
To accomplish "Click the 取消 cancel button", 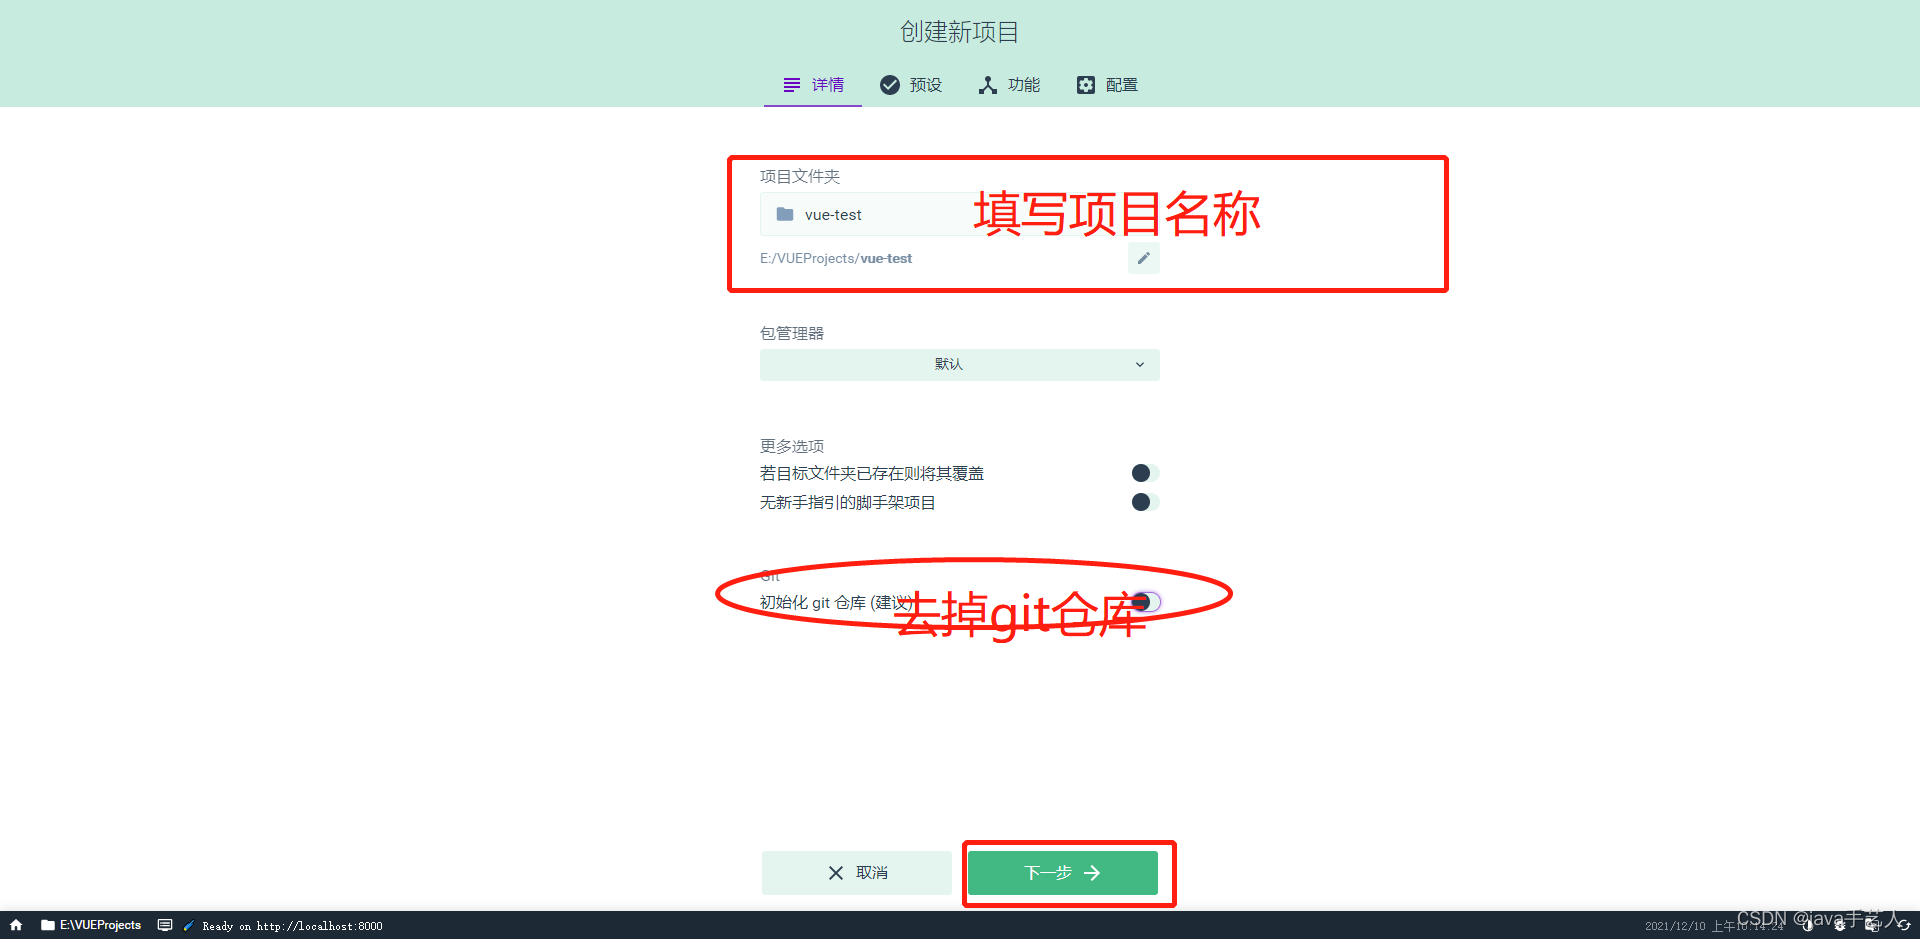I will tap(857, 873).
